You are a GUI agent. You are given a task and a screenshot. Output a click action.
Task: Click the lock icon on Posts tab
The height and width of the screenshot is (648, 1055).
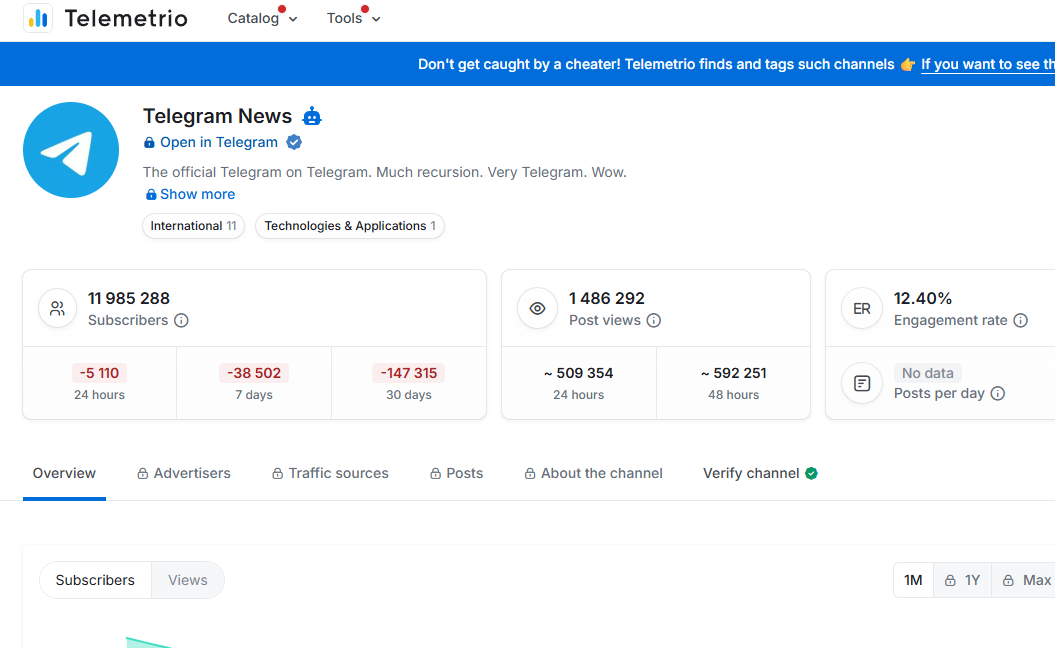pyautogui.click(x=435, y=474)
